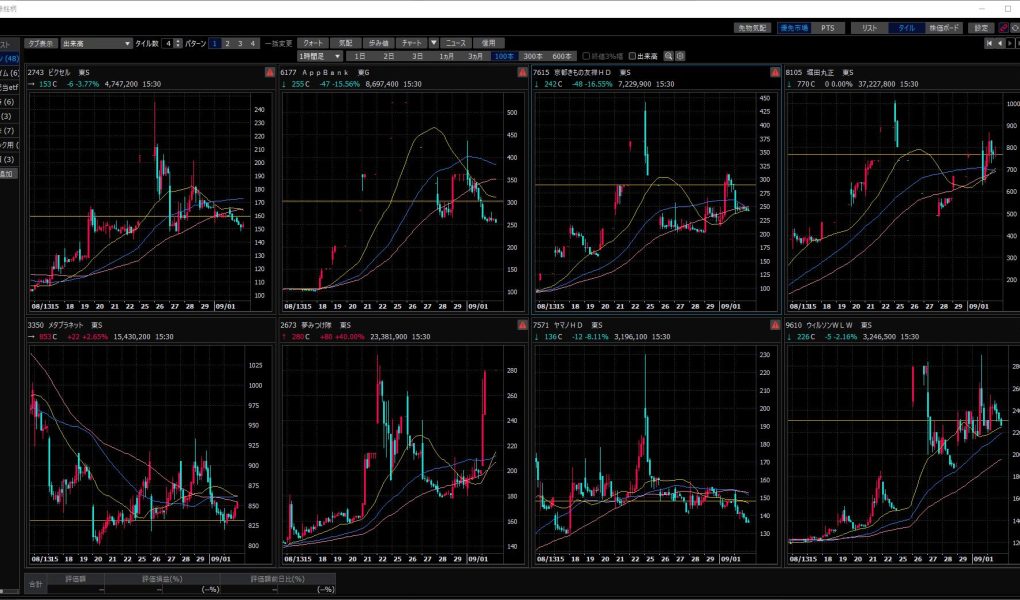1020x600 pixels.
Task: Click the red alert icon on the 2743 ピクセル tile
Action: coord(269,73)
